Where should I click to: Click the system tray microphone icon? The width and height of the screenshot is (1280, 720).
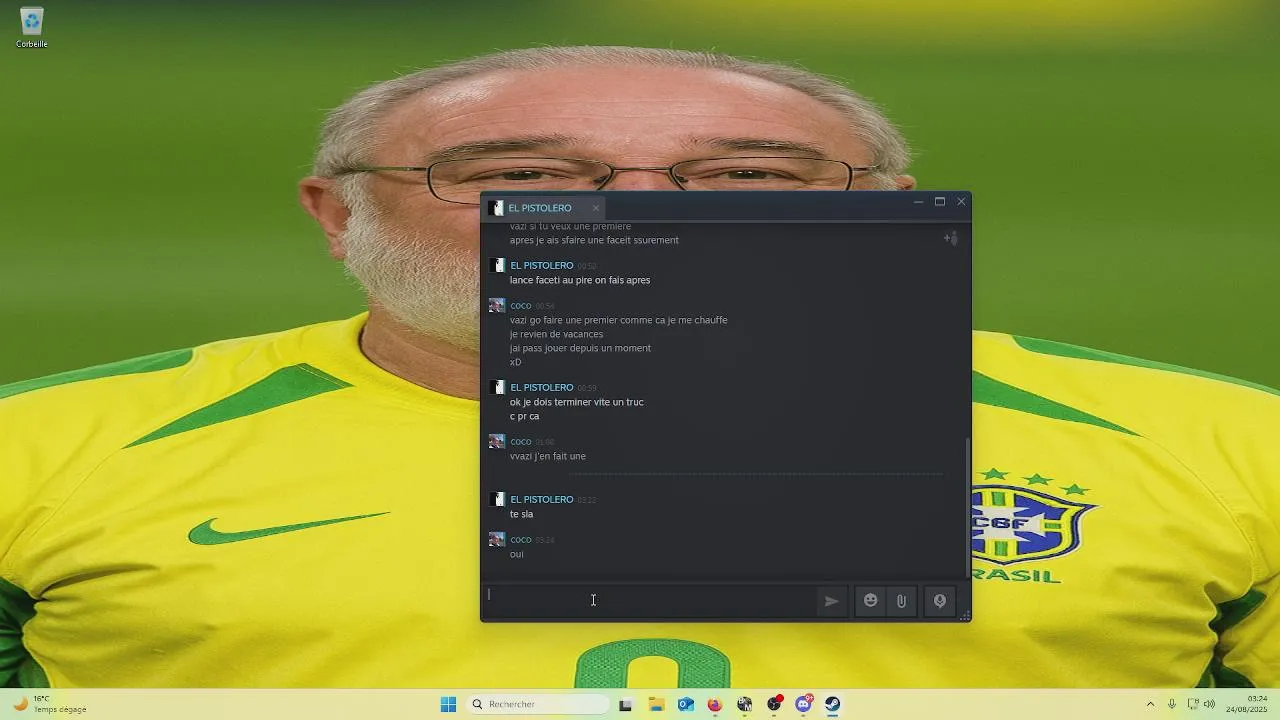point(1171,704)
